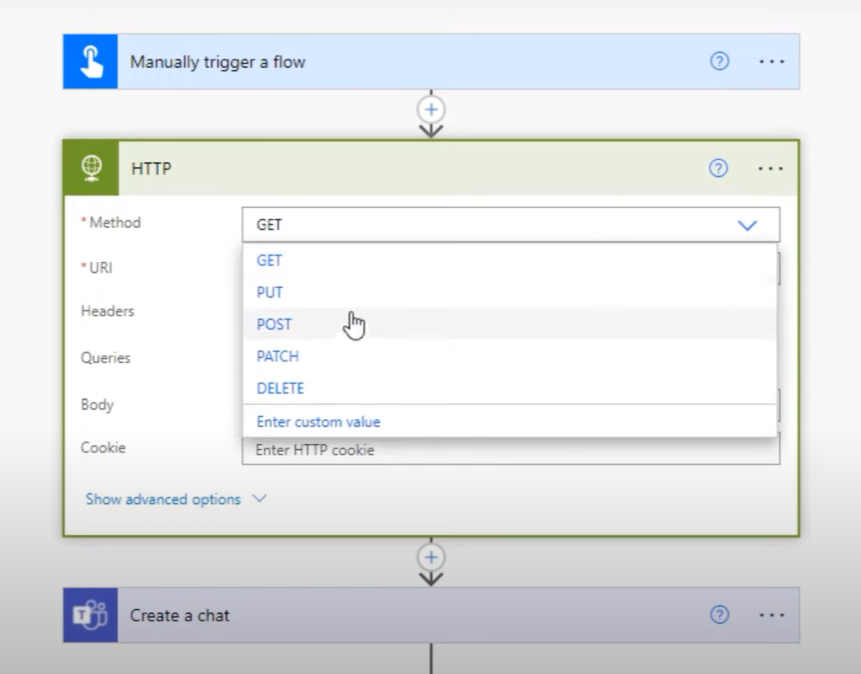Open help for Manually trigger a flow
Viewport: 861px width, 674px height.
tap(719, 61)
